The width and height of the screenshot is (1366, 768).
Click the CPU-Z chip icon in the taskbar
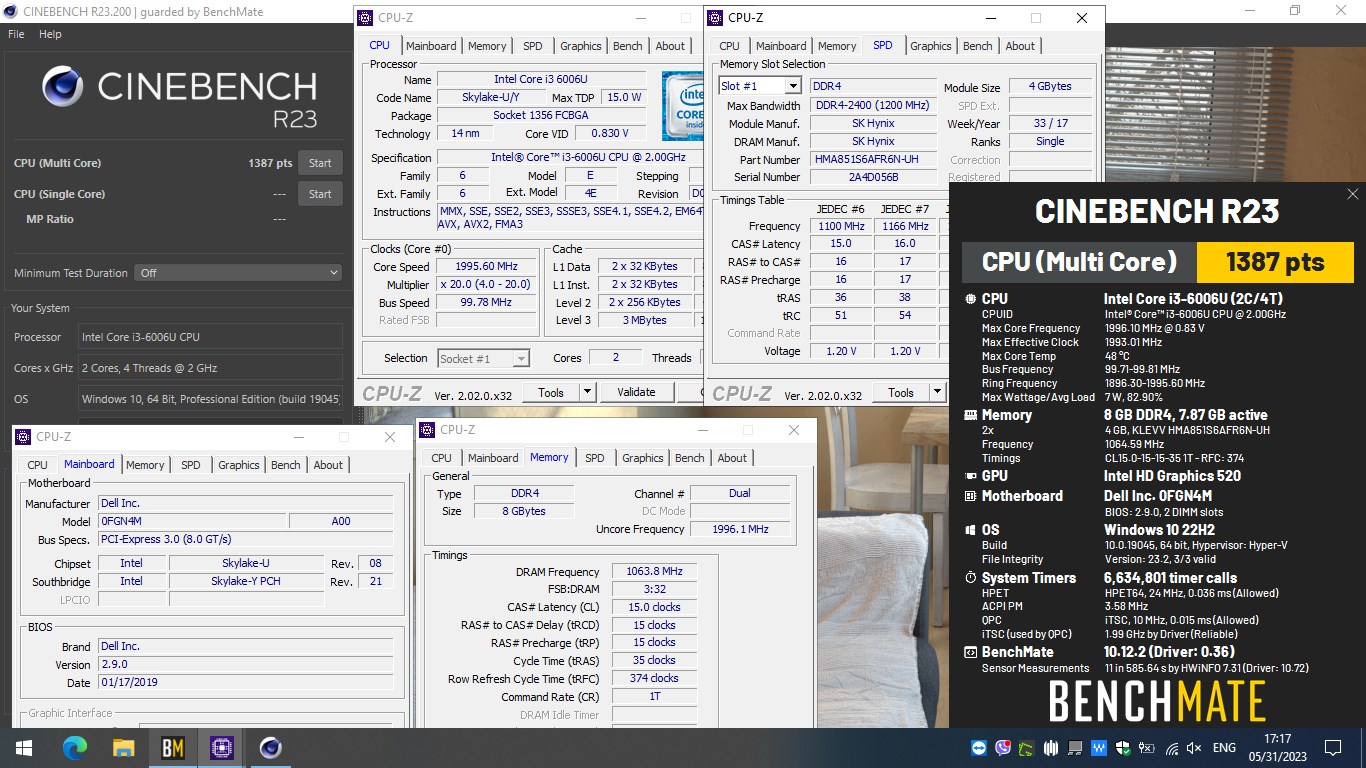point(222,747)
